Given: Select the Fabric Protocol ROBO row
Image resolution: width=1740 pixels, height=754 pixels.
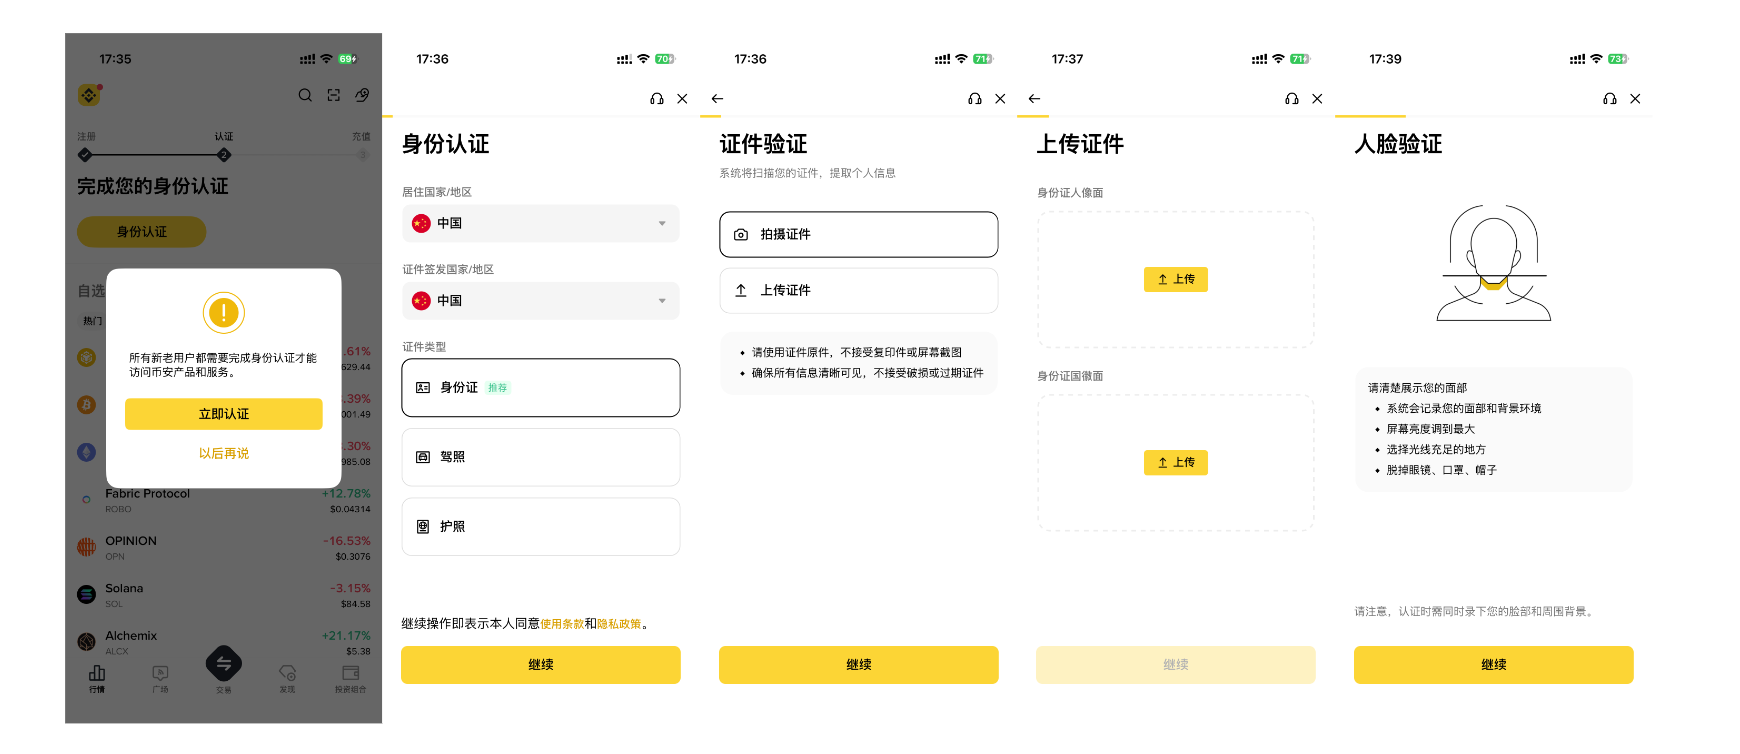Looking at the screenshot, I should coord(224,501).
